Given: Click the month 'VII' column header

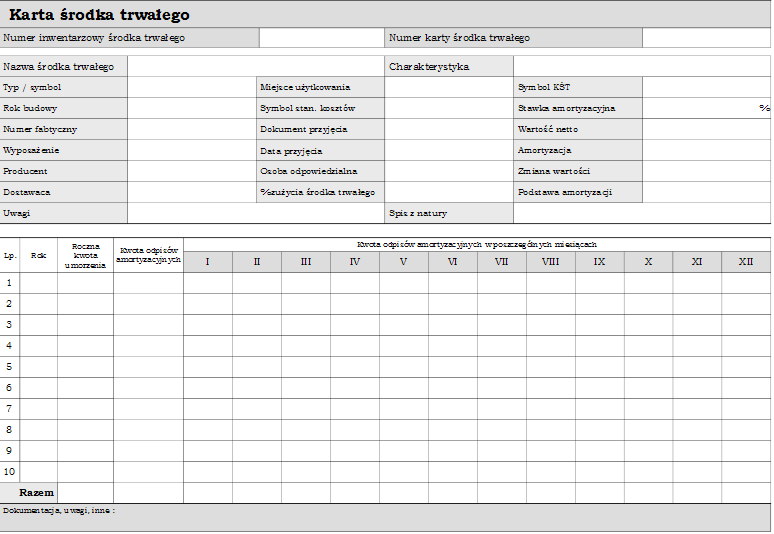Looking at the screenshot, I should 502,262.
